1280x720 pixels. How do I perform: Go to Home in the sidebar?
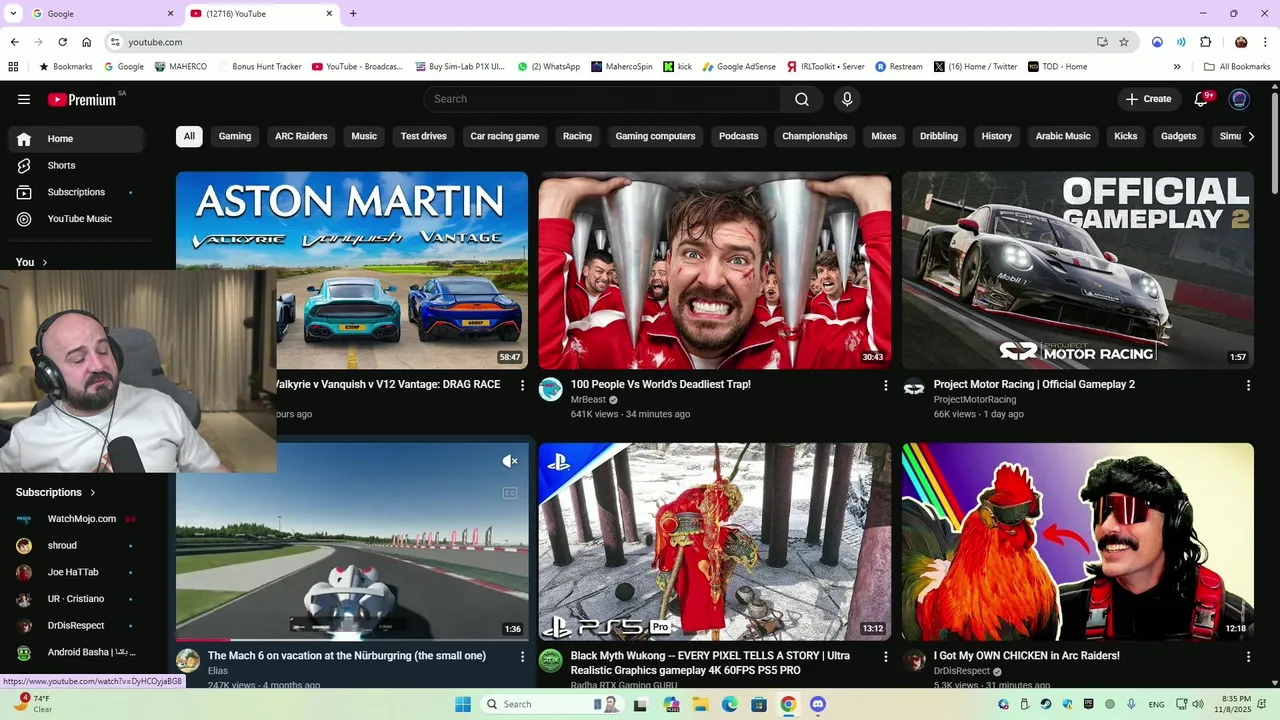(76, 139)
